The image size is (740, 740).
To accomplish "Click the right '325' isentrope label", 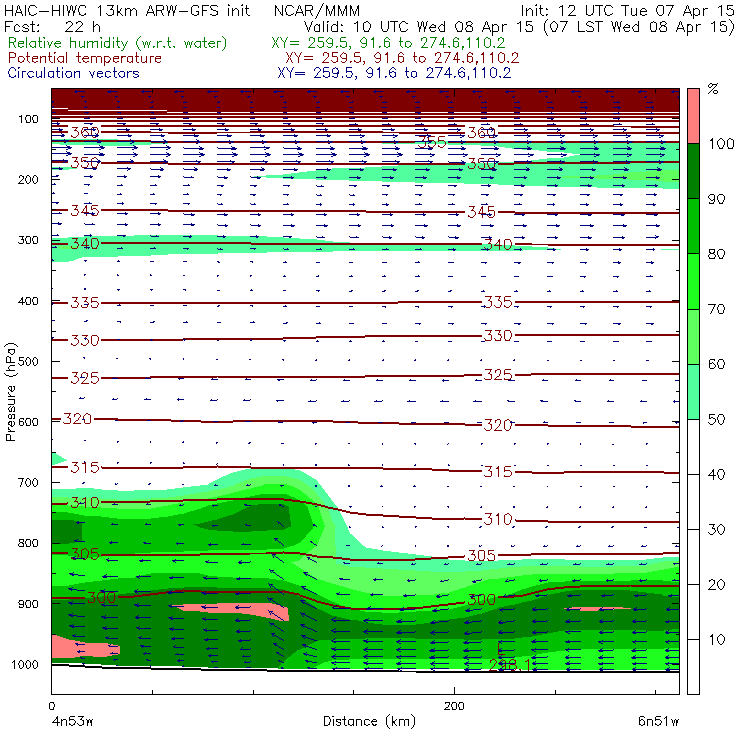I will coord(498,375).
